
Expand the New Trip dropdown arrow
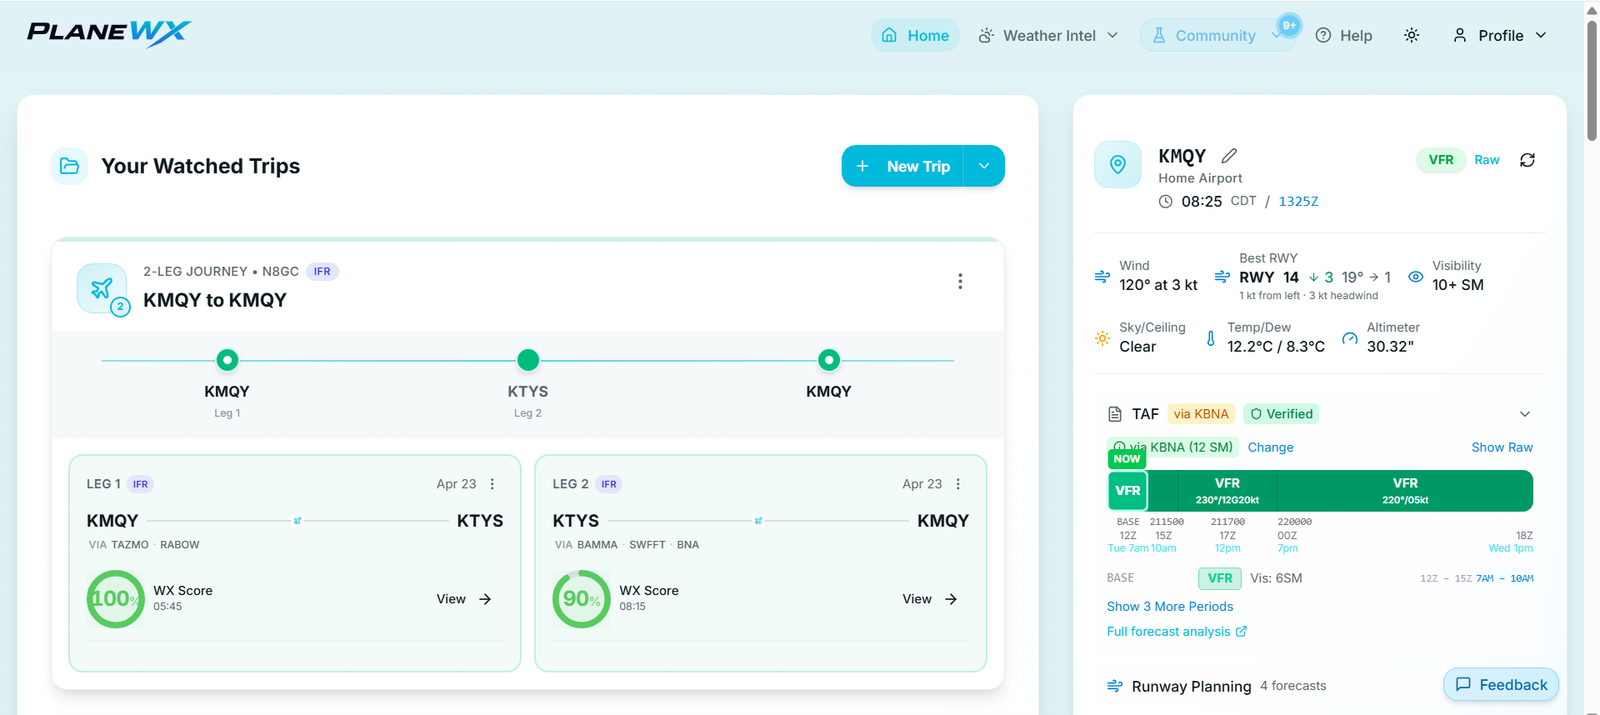[984, 166]
